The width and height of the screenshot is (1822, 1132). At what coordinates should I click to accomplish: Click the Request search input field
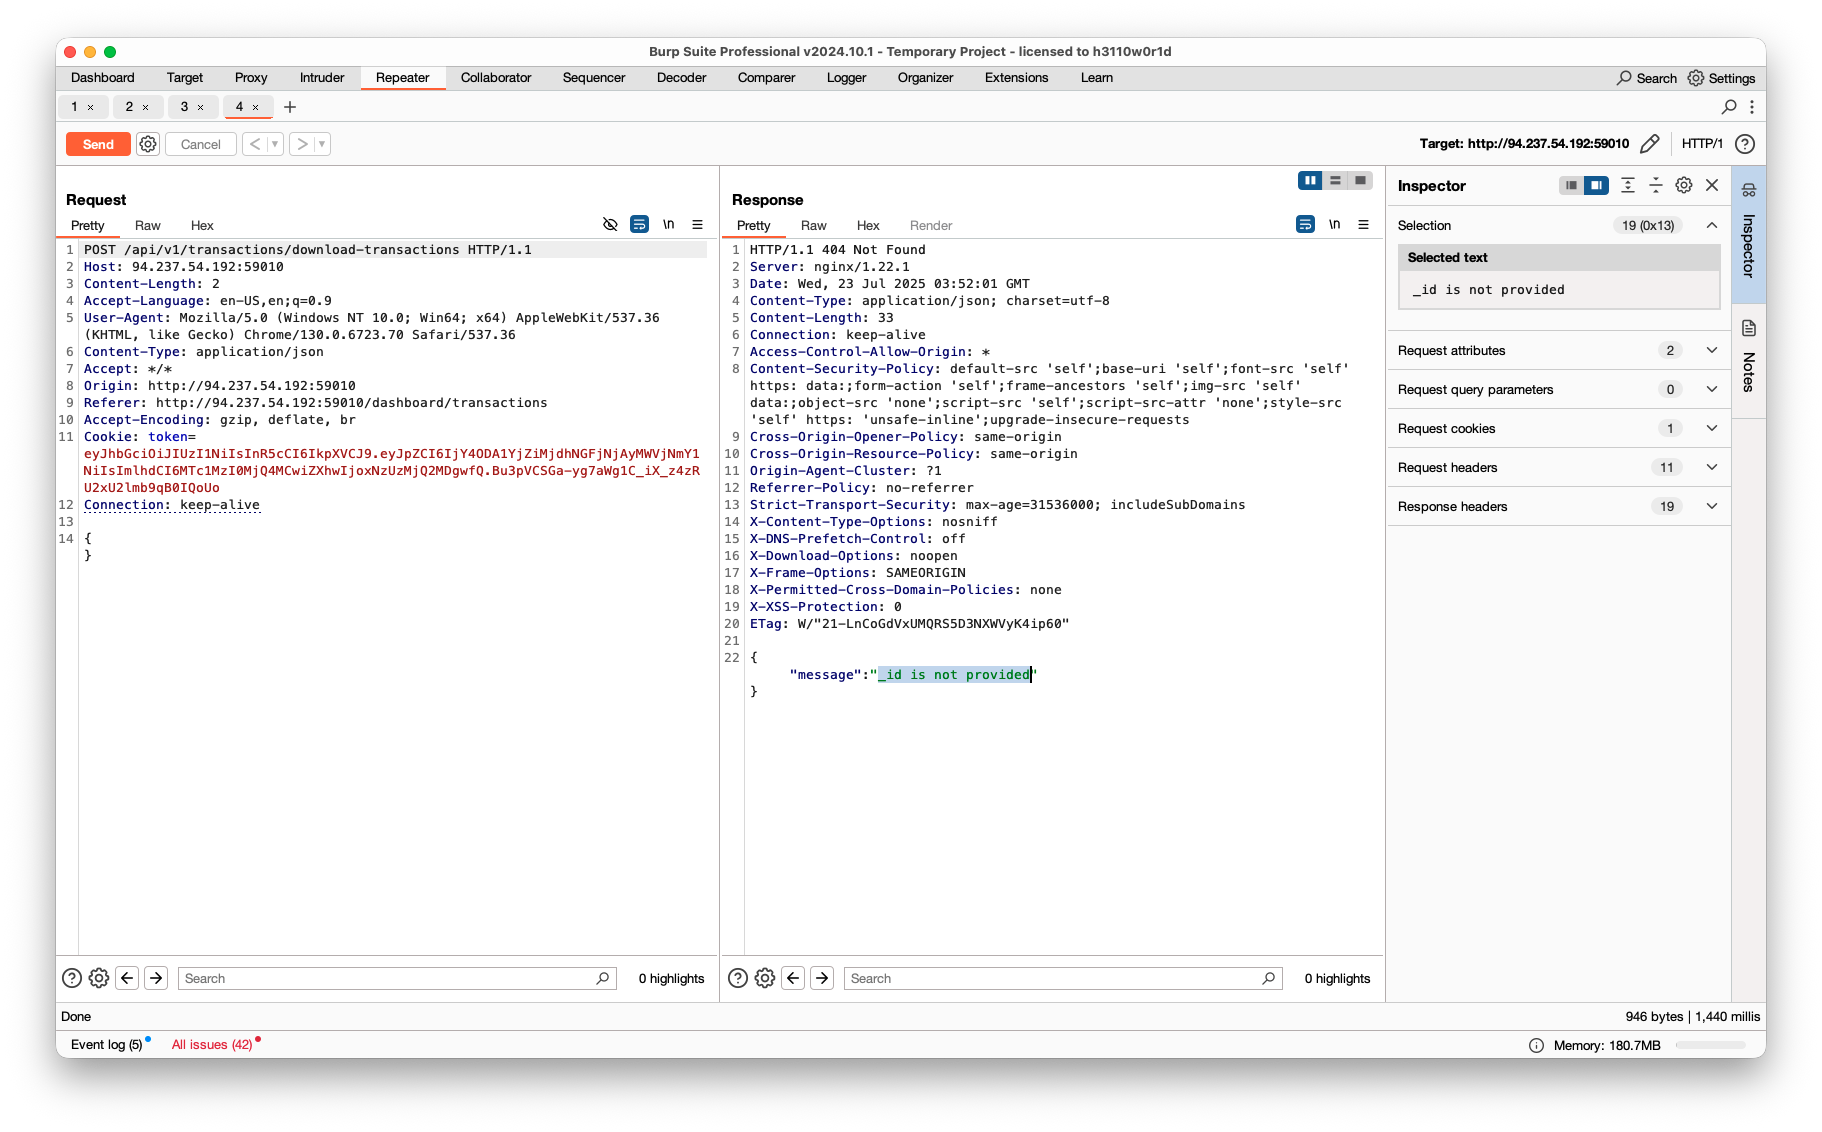point(396,979)
